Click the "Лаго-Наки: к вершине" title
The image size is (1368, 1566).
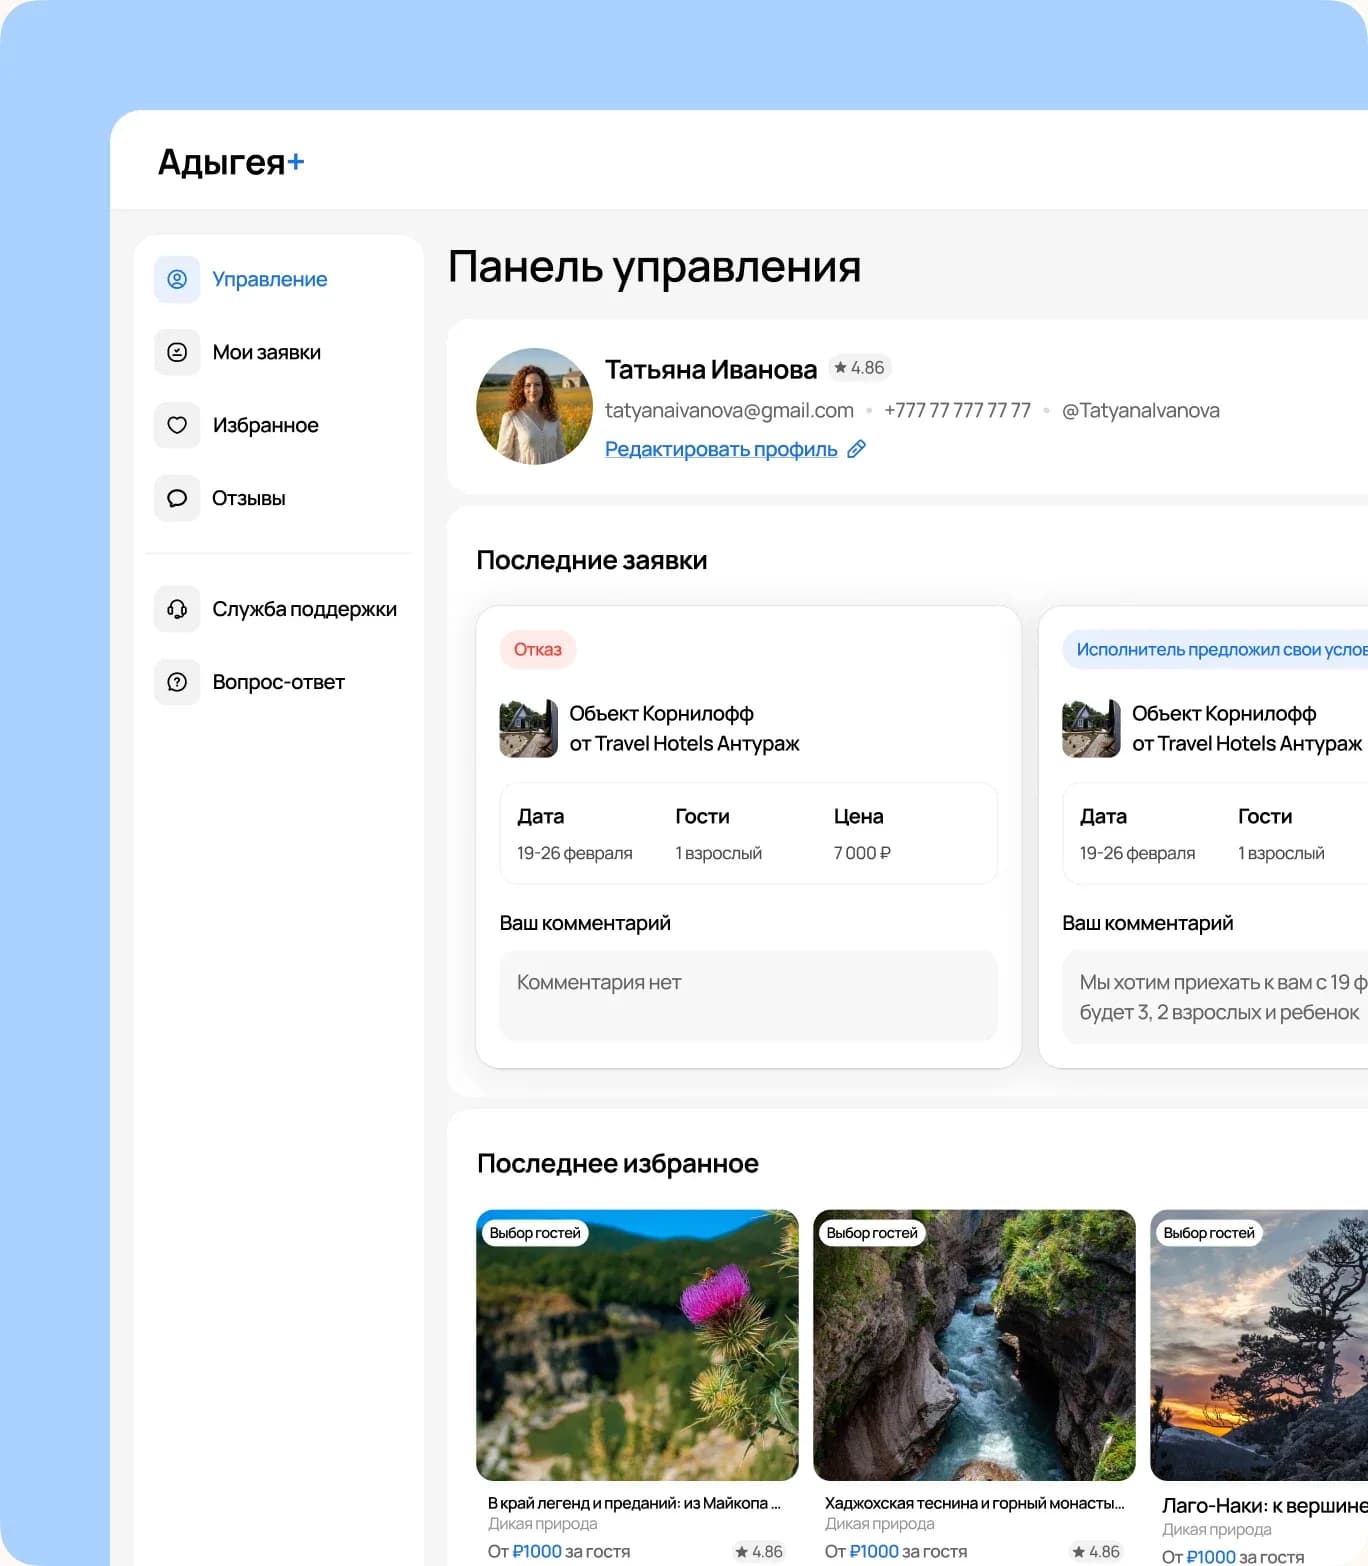1264,1506
